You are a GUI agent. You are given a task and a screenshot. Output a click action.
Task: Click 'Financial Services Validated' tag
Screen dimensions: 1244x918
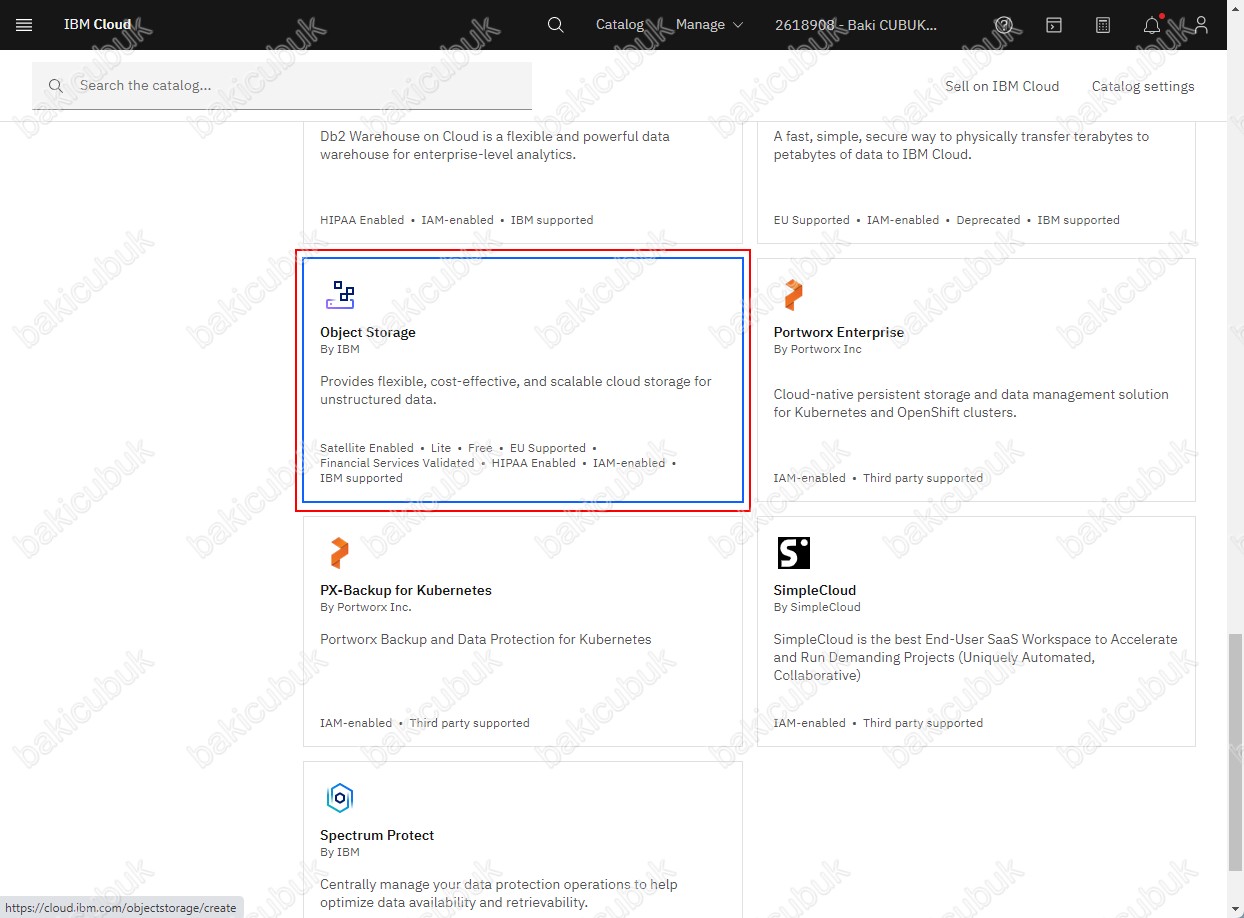coord(397,463)
